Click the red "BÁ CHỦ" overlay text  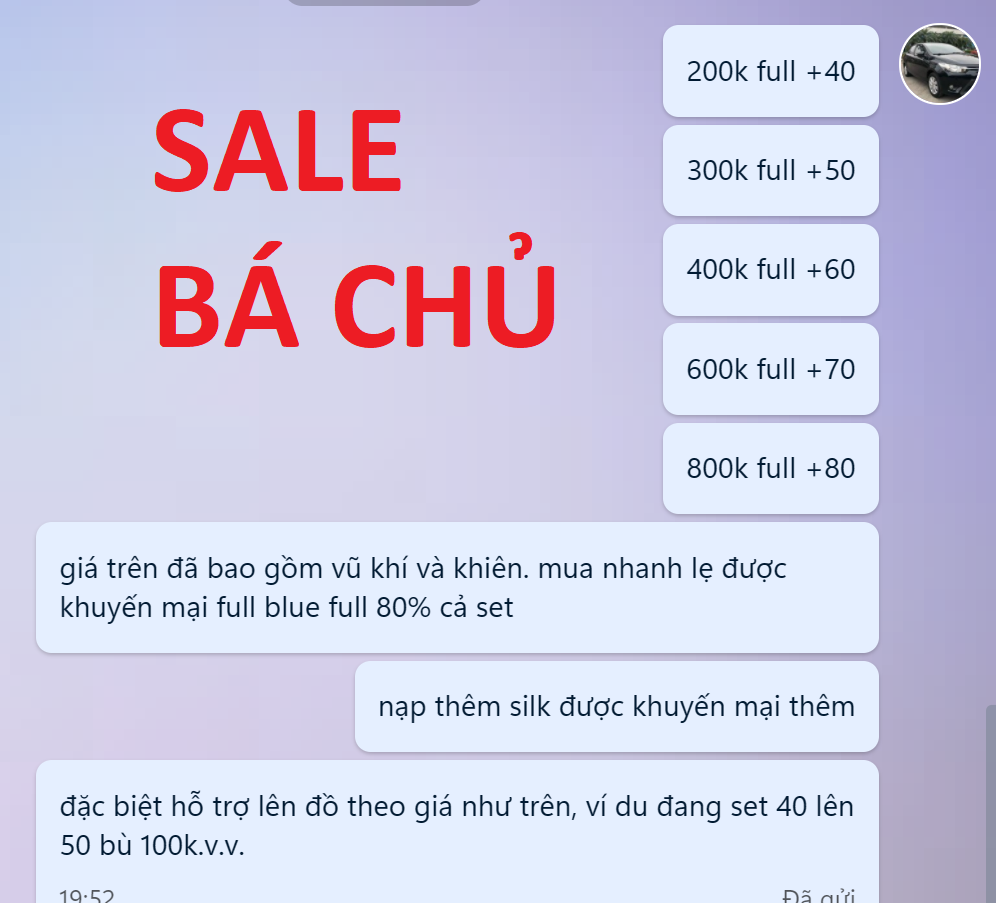356,293
